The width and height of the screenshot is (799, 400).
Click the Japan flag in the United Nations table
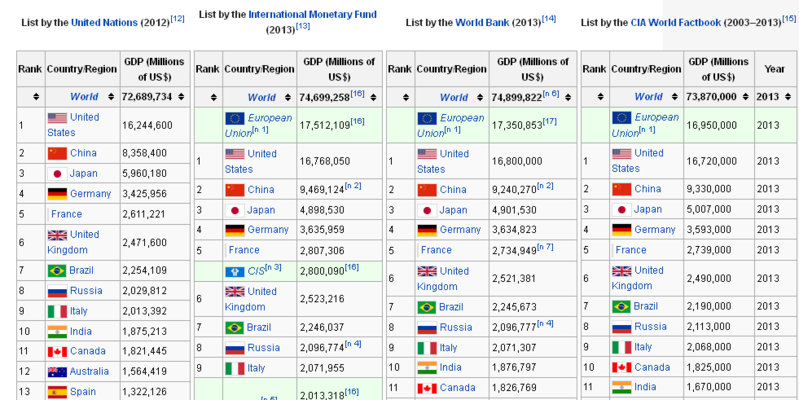tap(57, 174)
